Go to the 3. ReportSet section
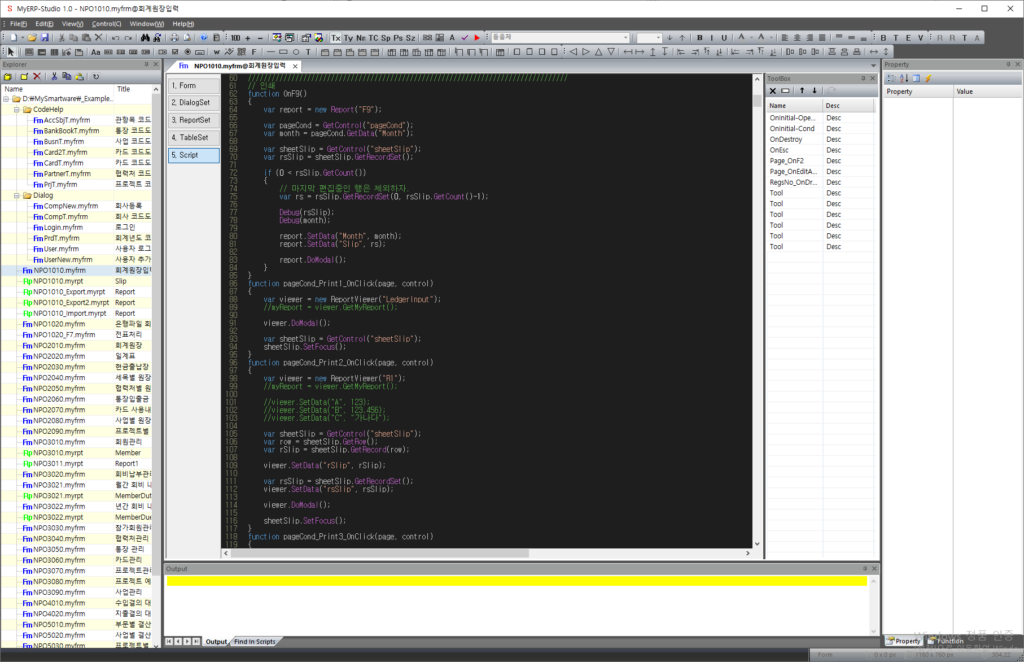This screenshot has width=1024, height=662. coord(194,120)
